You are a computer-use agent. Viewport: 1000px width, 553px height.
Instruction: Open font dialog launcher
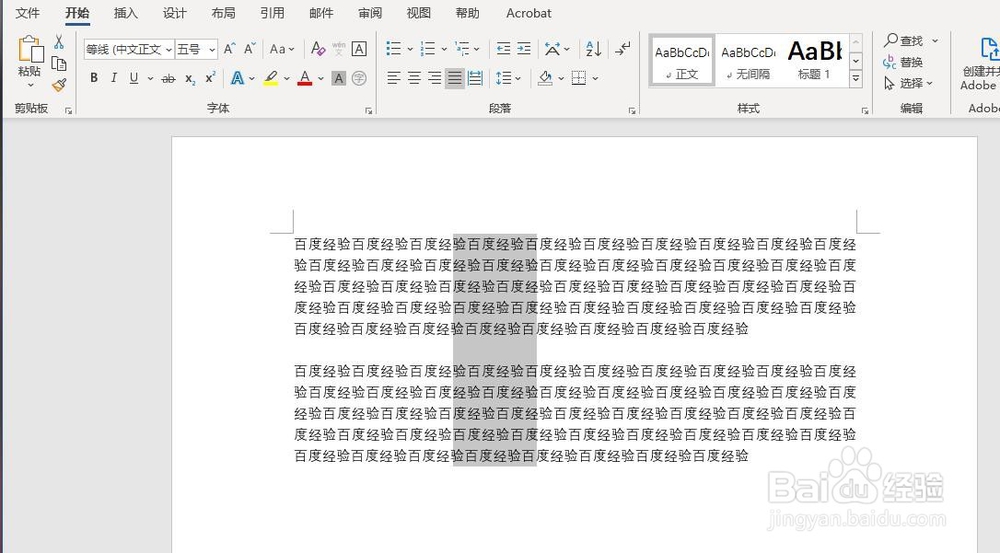pos(369,110)
